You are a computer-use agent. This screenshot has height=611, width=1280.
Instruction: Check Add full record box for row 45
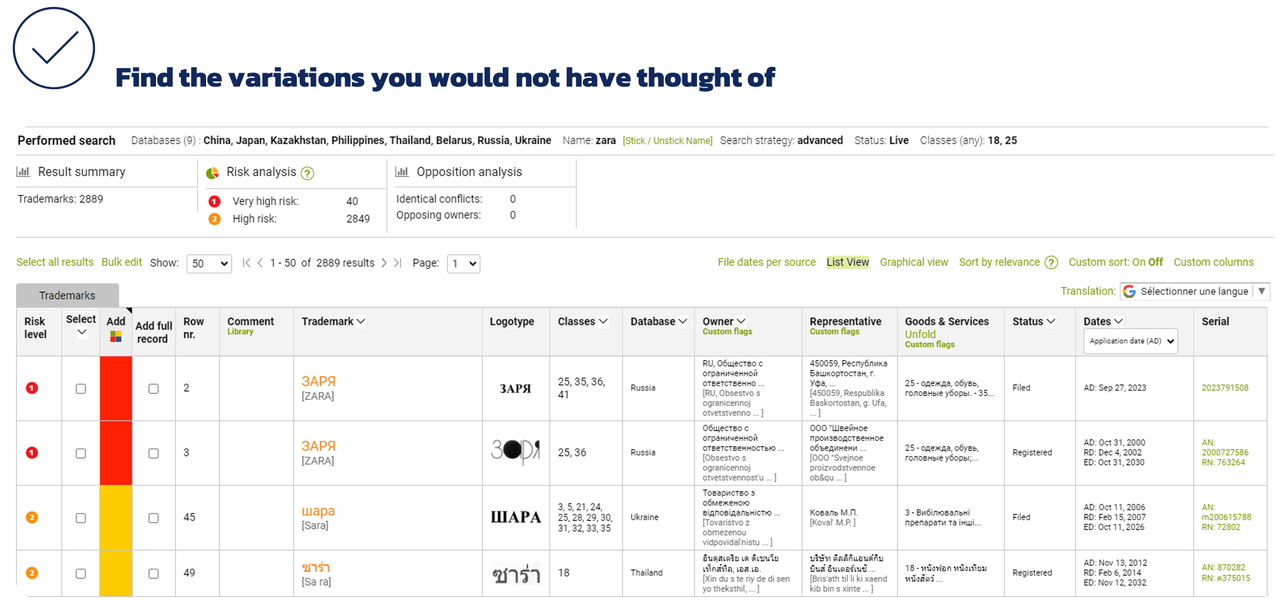click(x=153, y=518)
